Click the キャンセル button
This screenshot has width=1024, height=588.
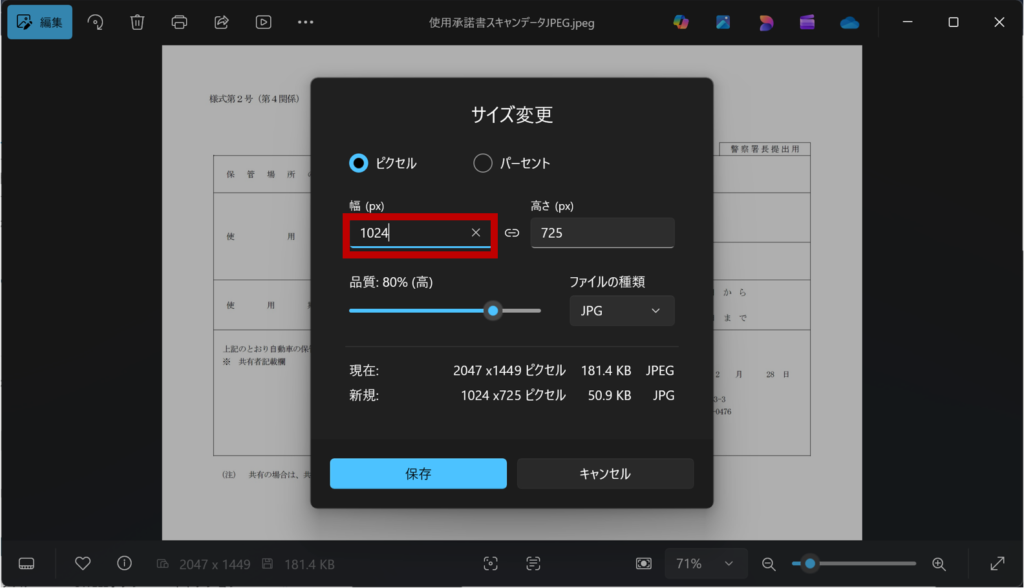605,474
